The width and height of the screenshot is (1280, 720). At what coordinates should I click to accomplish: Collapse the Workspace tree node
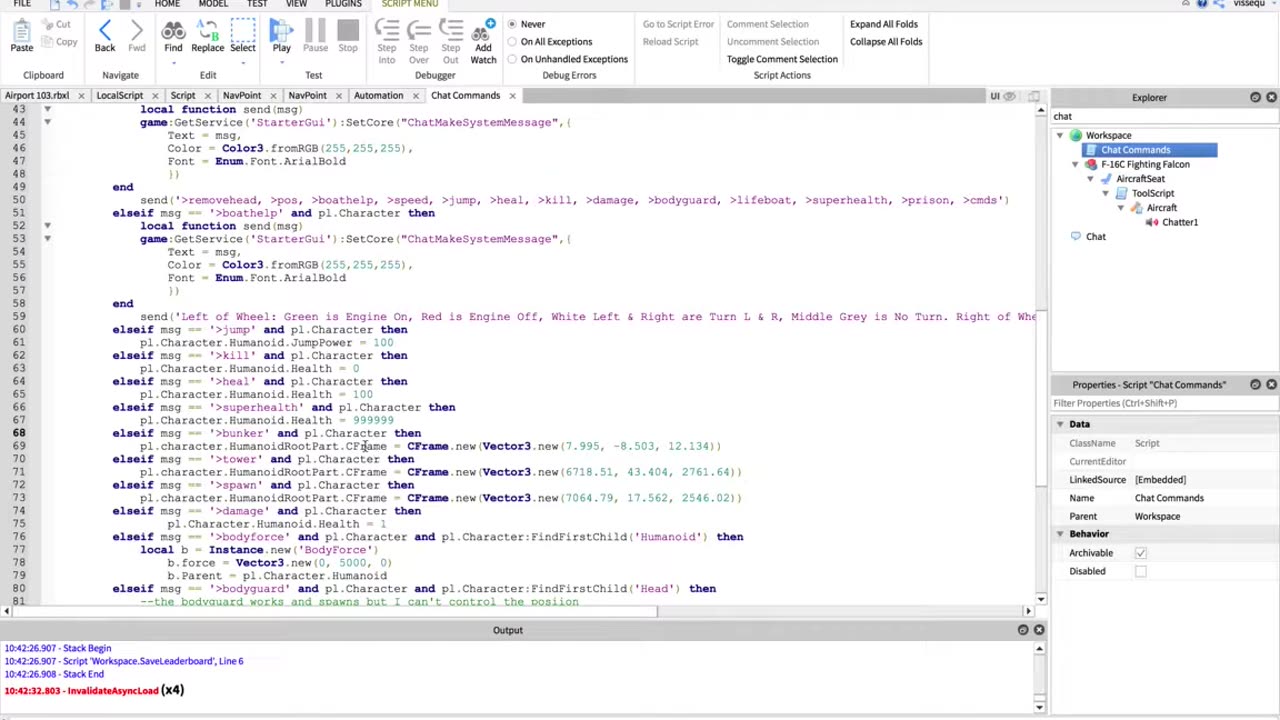click(x=1060, y=135)
